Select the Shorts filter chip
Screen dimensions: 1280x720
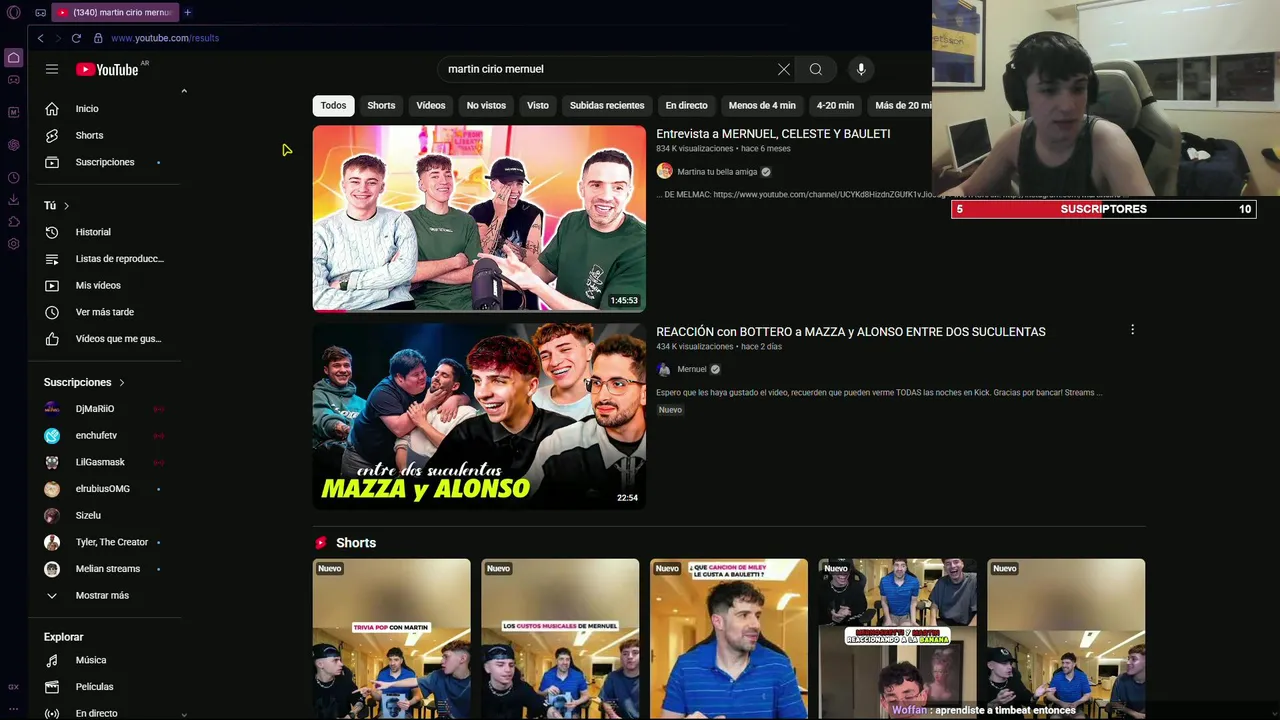coord(381,105)
